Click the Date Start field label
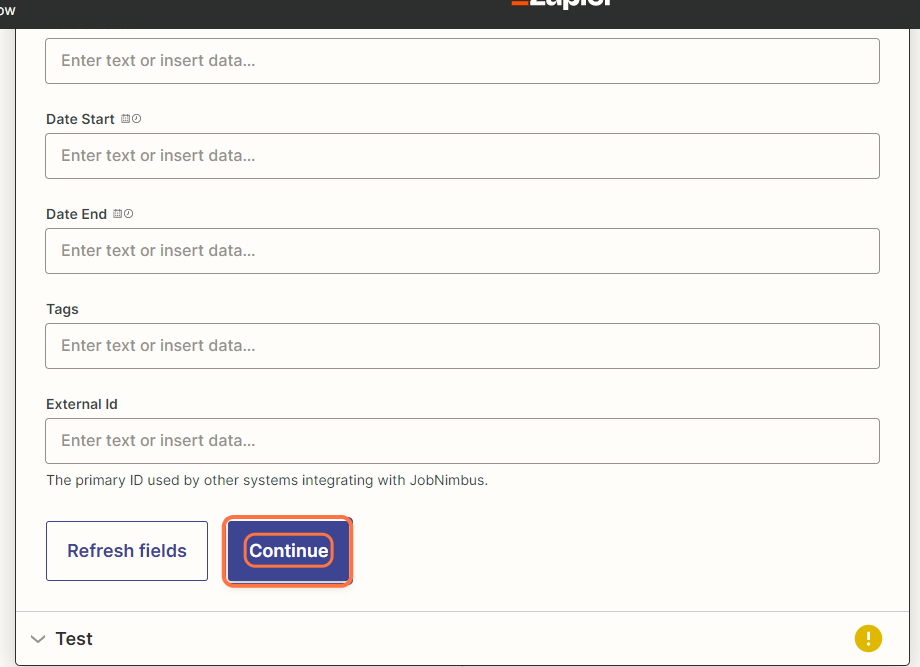Viewport: 920px width, 667px height. pyautogui.click(x=80, y=119)
